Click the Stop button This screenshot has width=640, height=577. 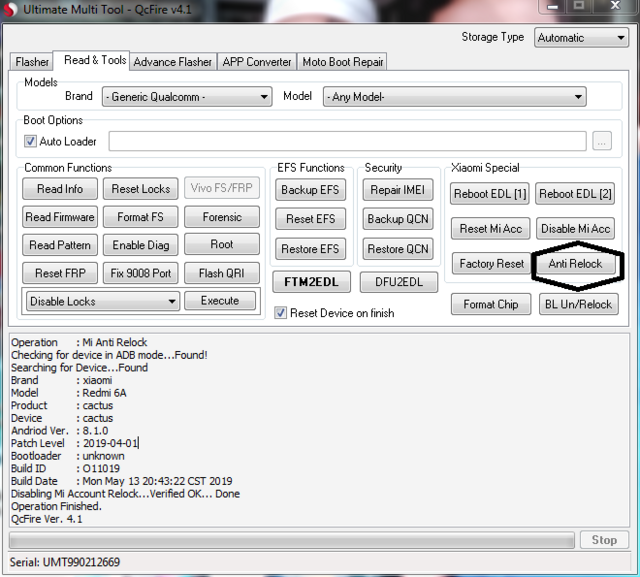click(604, 540)
